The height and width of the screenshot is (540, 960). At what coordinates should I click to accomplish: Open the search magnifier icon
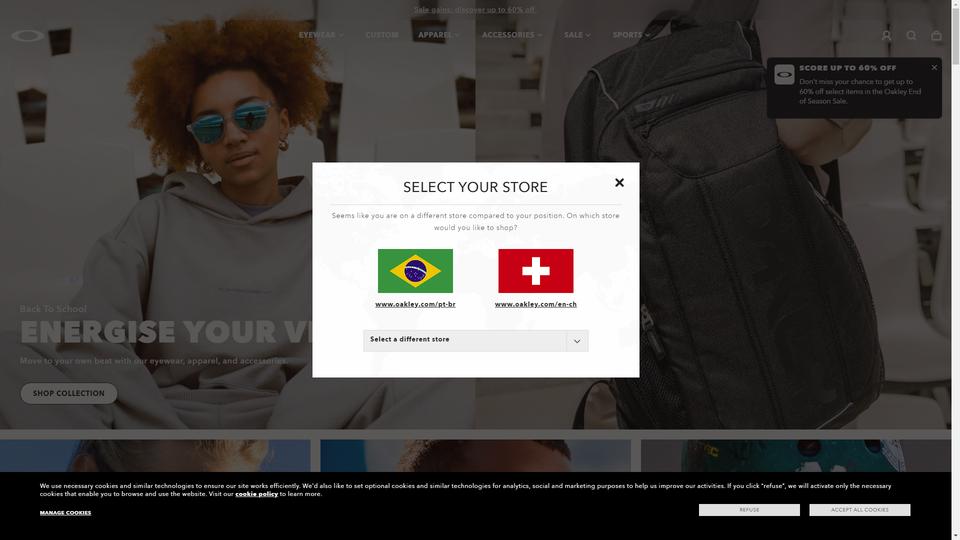(x=911, y=36)
